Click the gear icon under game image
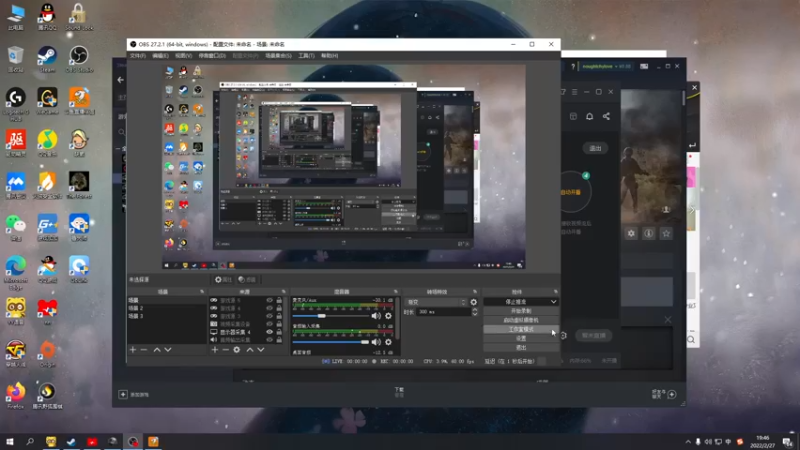 pyautogui.click(x=631, y=233)
